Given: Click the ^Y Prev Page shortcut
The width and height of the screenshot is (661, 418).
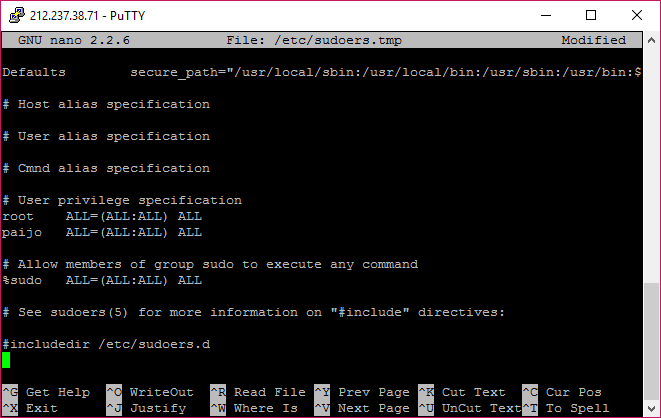Looking at the screenshot, I should (362, 392).
